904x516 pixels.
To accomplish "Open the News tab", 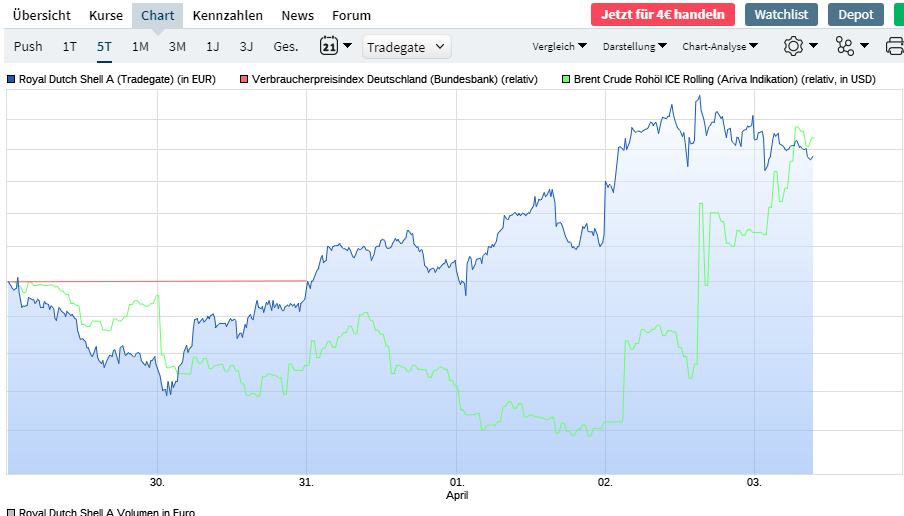I will pos(297,15).
